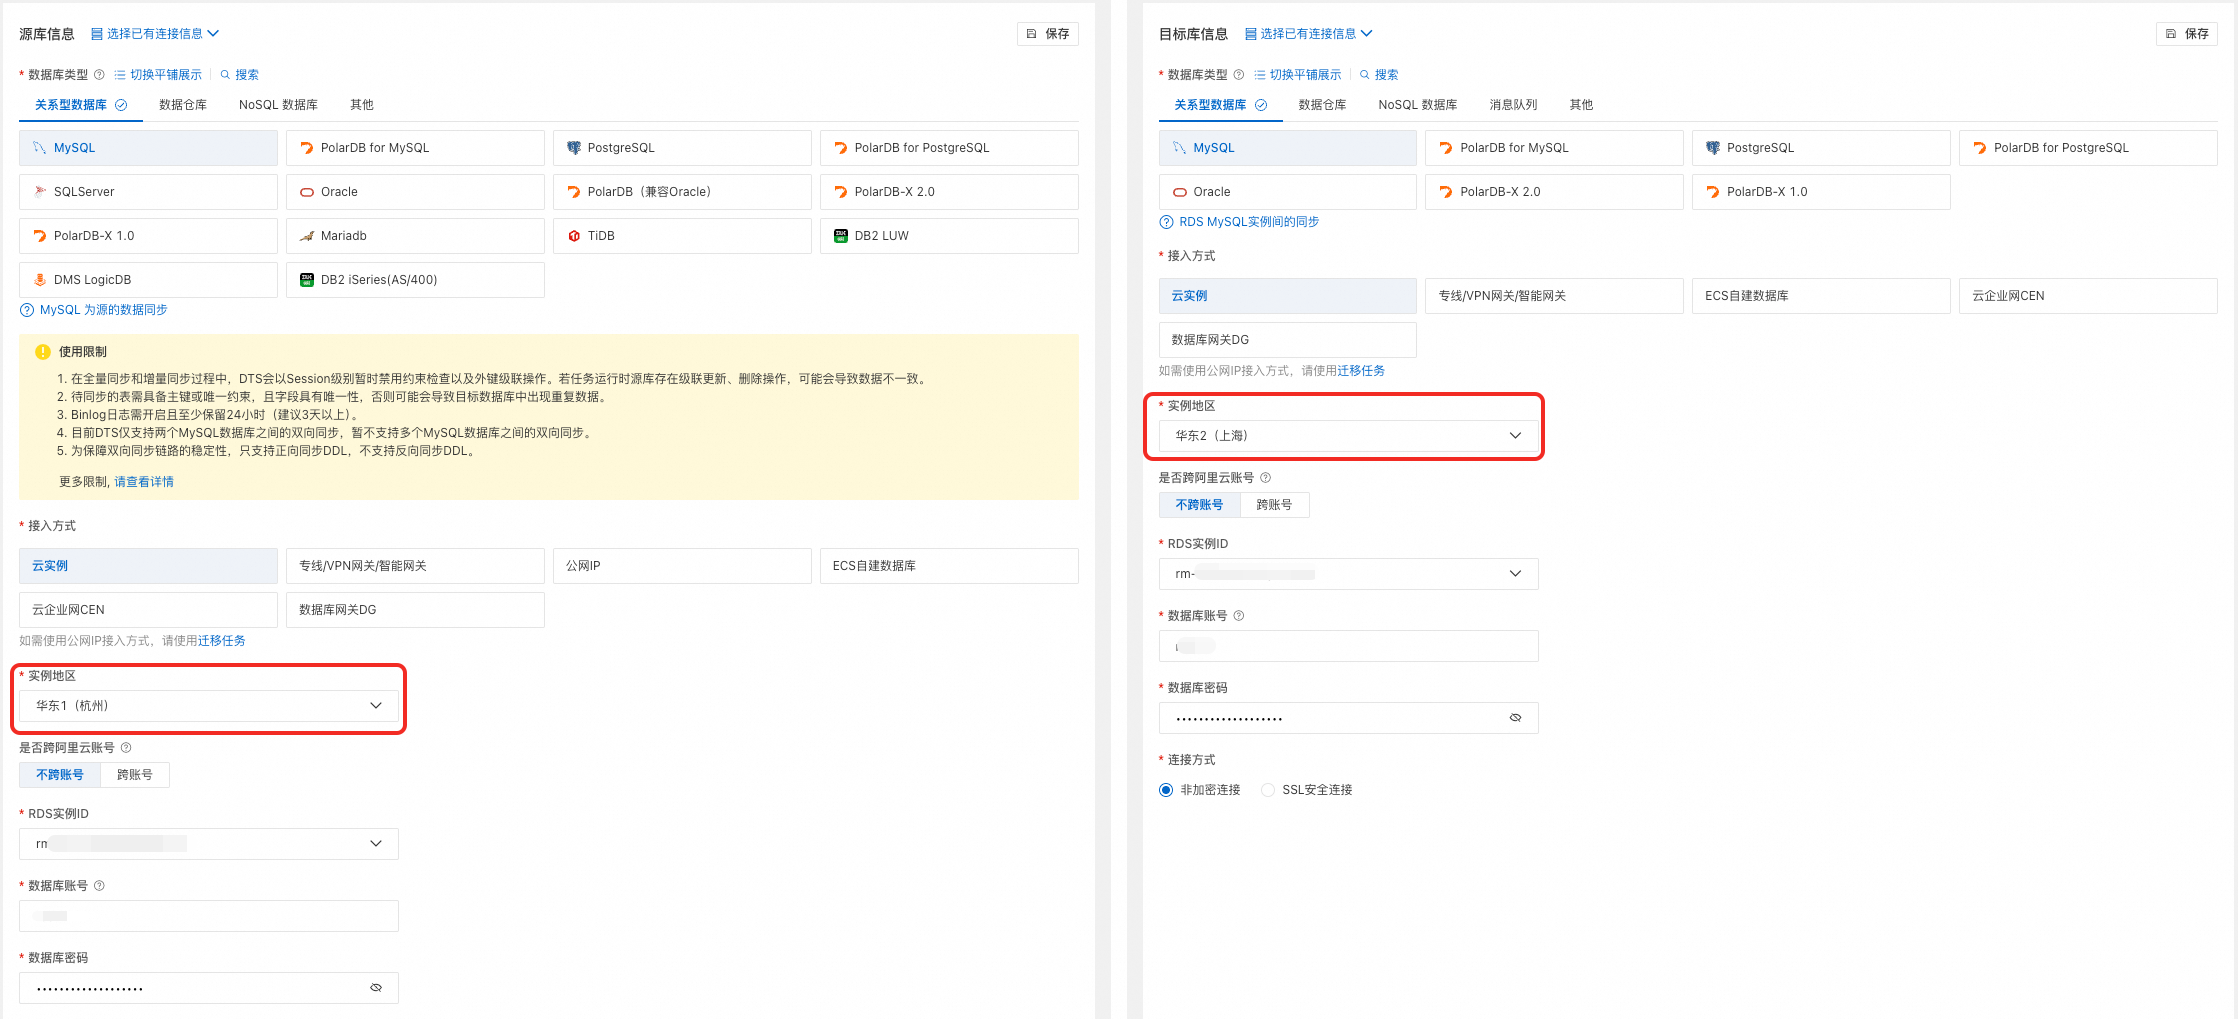Viewport: 2238px width, 1019px height.
Task: Click the save icon in target panel
Action: [x=2171, y=34]
